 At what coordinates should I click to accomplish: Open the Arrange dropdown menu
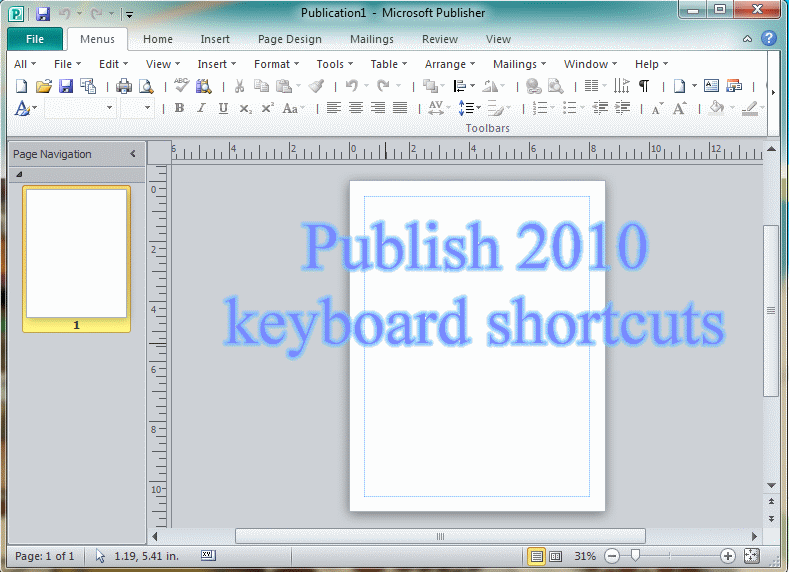(449, 64)
